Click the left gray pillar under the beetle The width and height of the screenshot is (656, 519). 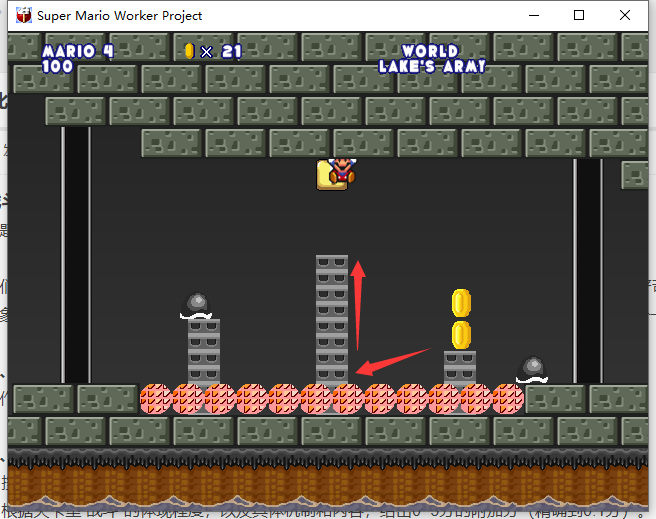[204, 351]
